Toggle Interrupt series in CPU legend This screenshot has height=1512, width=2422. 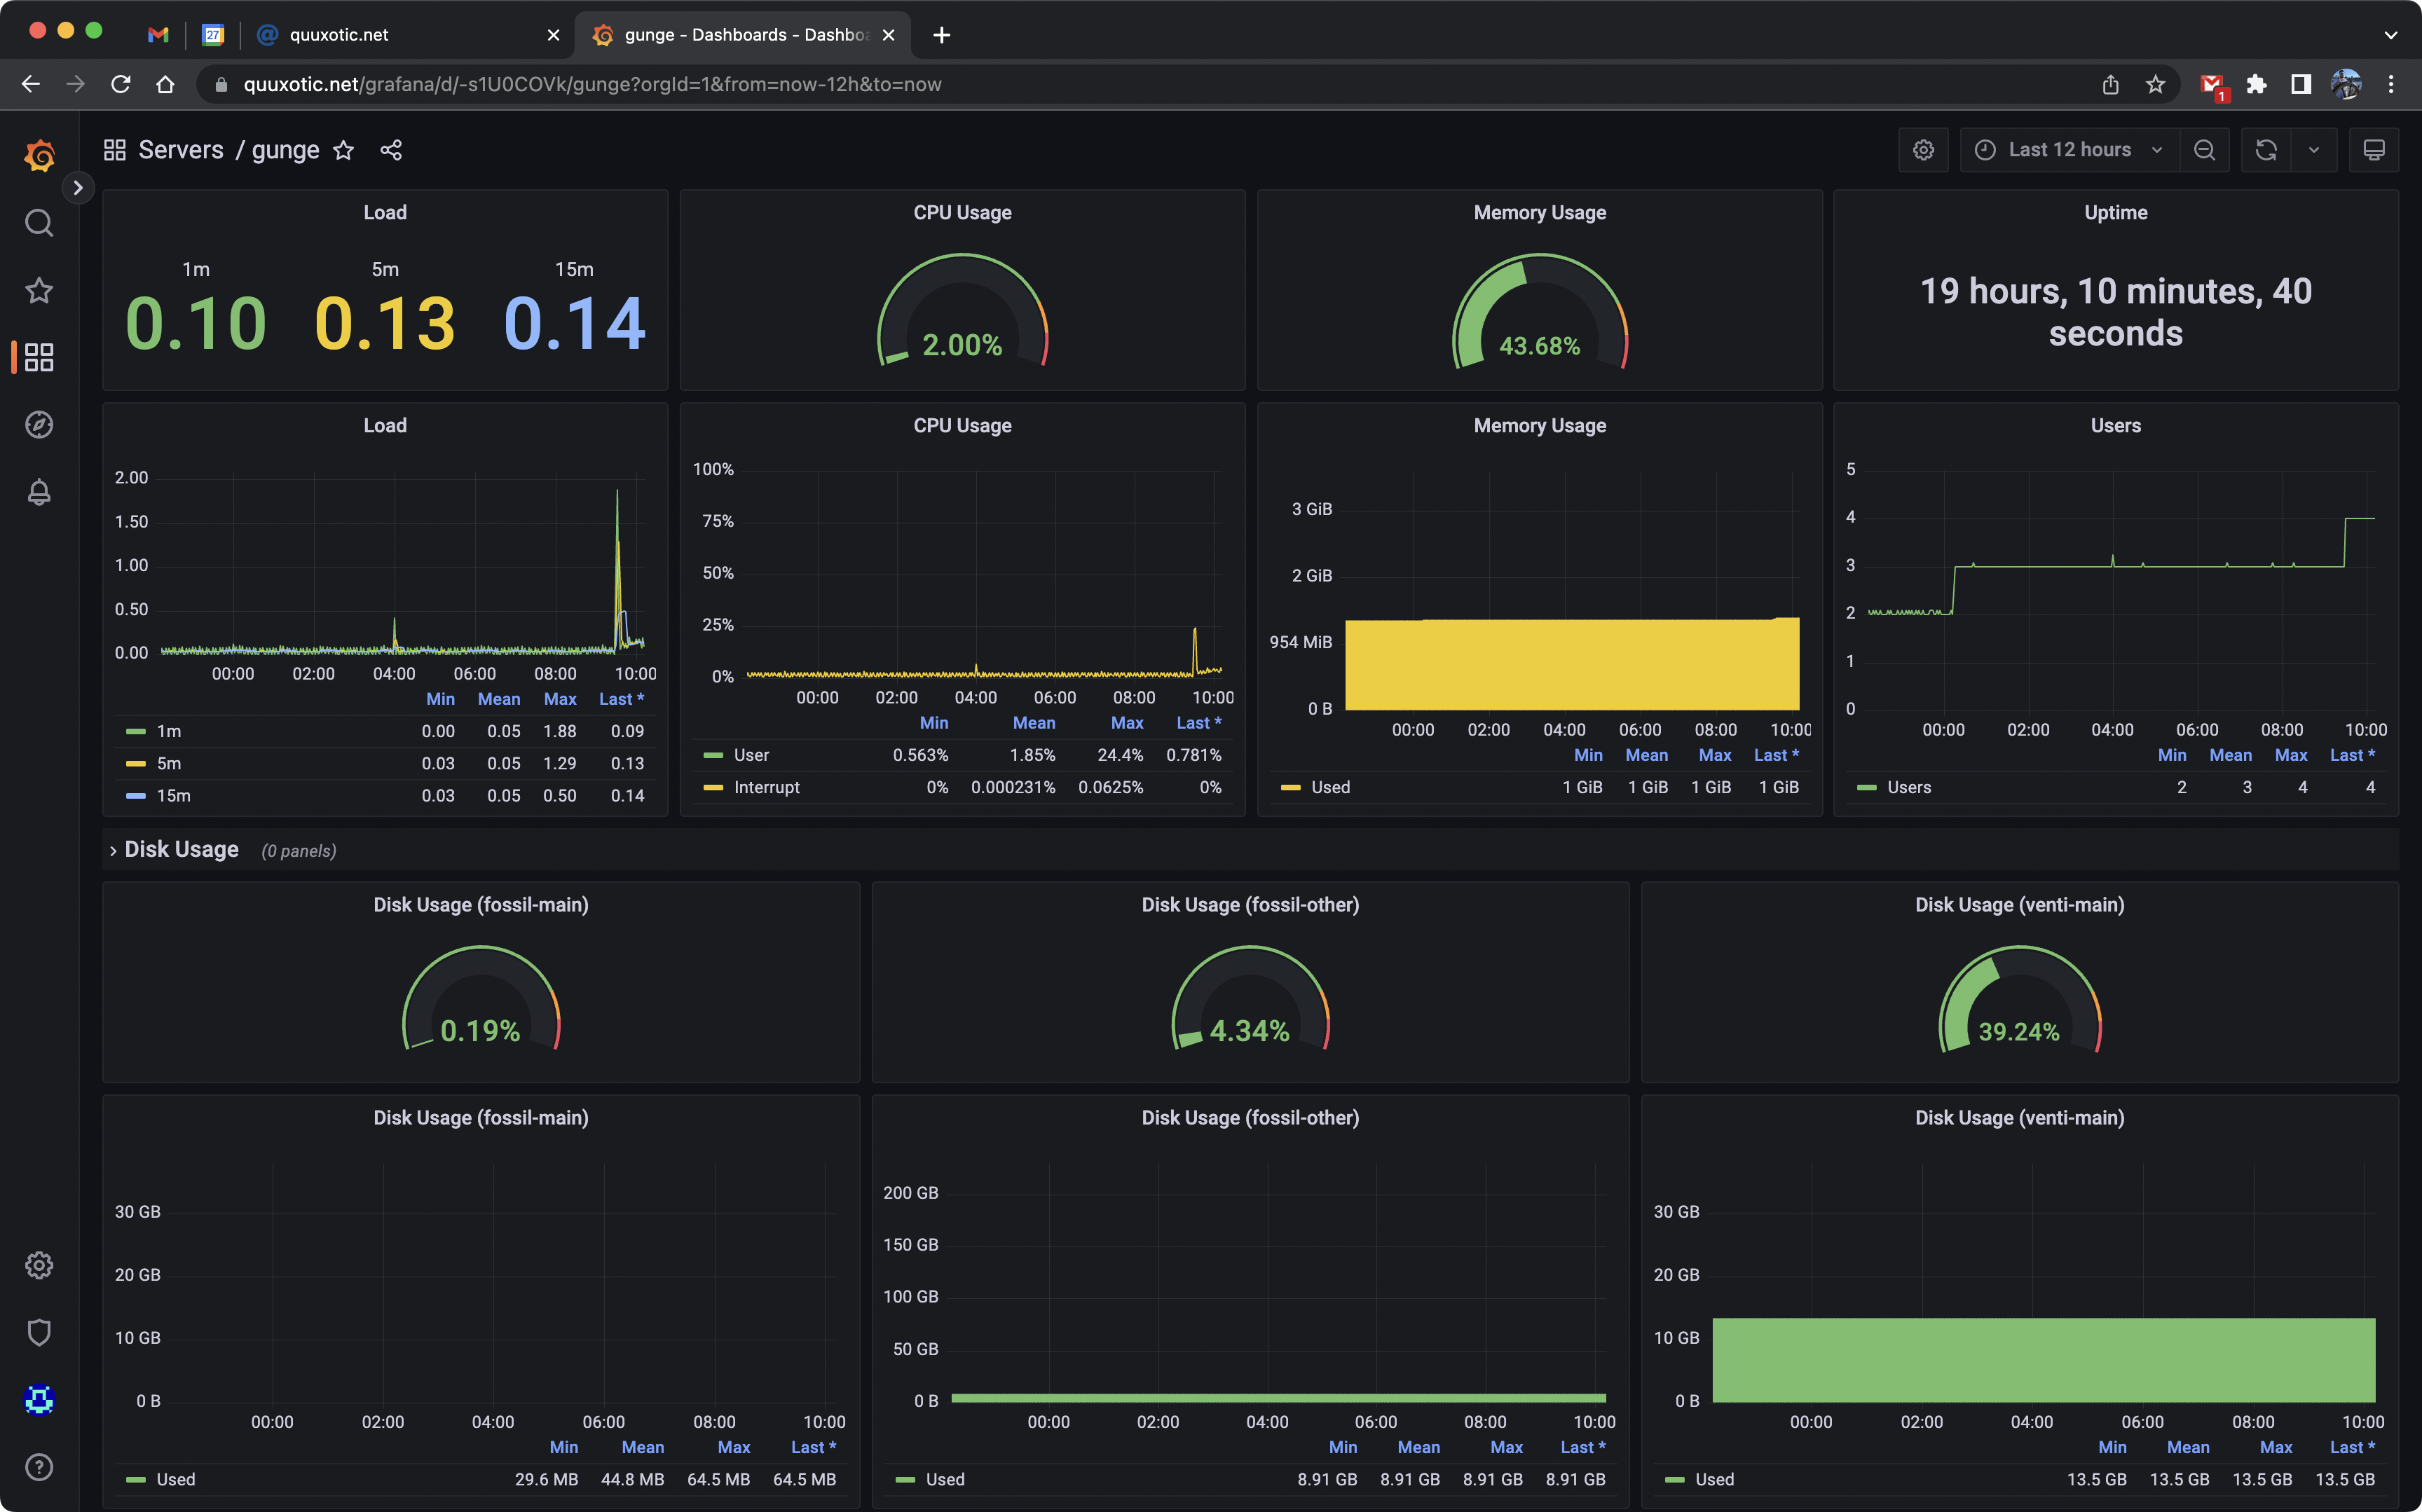coord(766,787)
